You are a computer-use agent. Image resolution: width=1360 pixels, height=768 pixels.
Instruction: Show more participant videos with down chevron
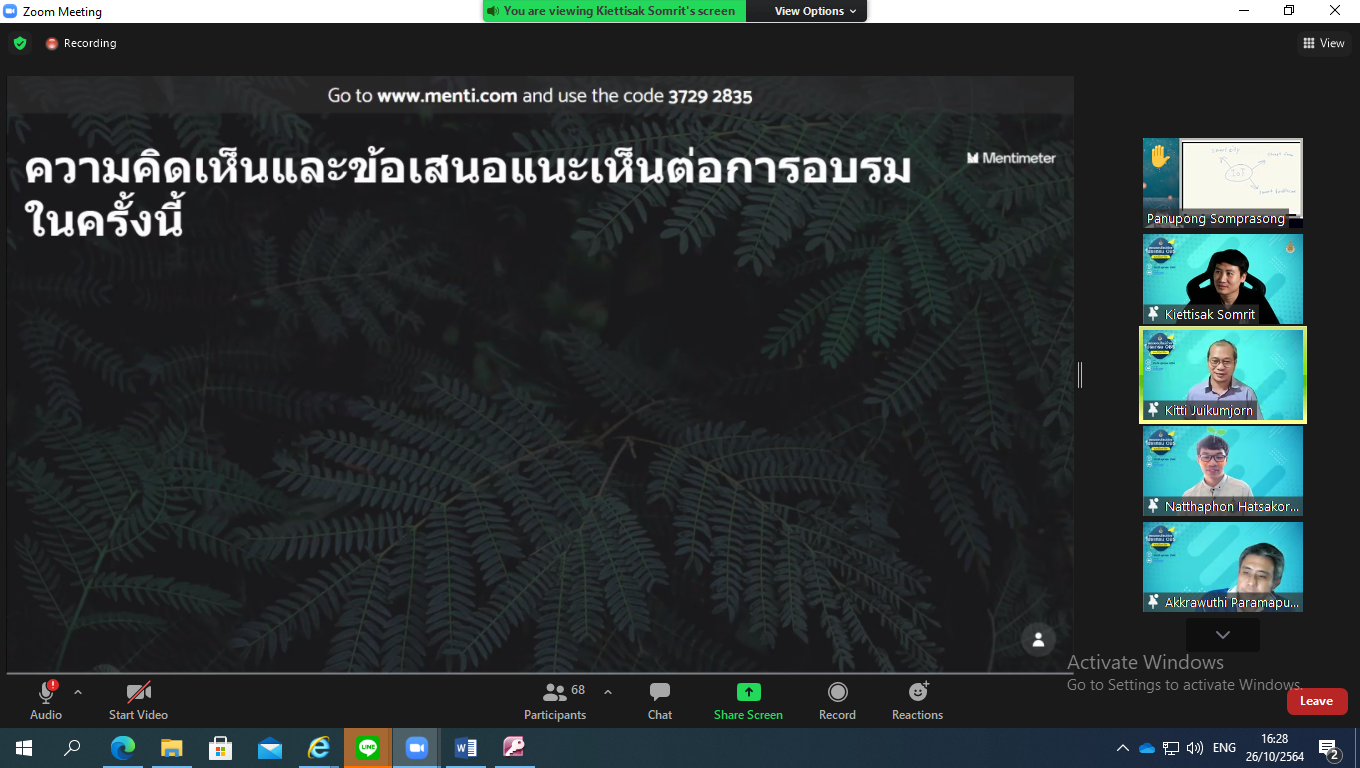1223,635
